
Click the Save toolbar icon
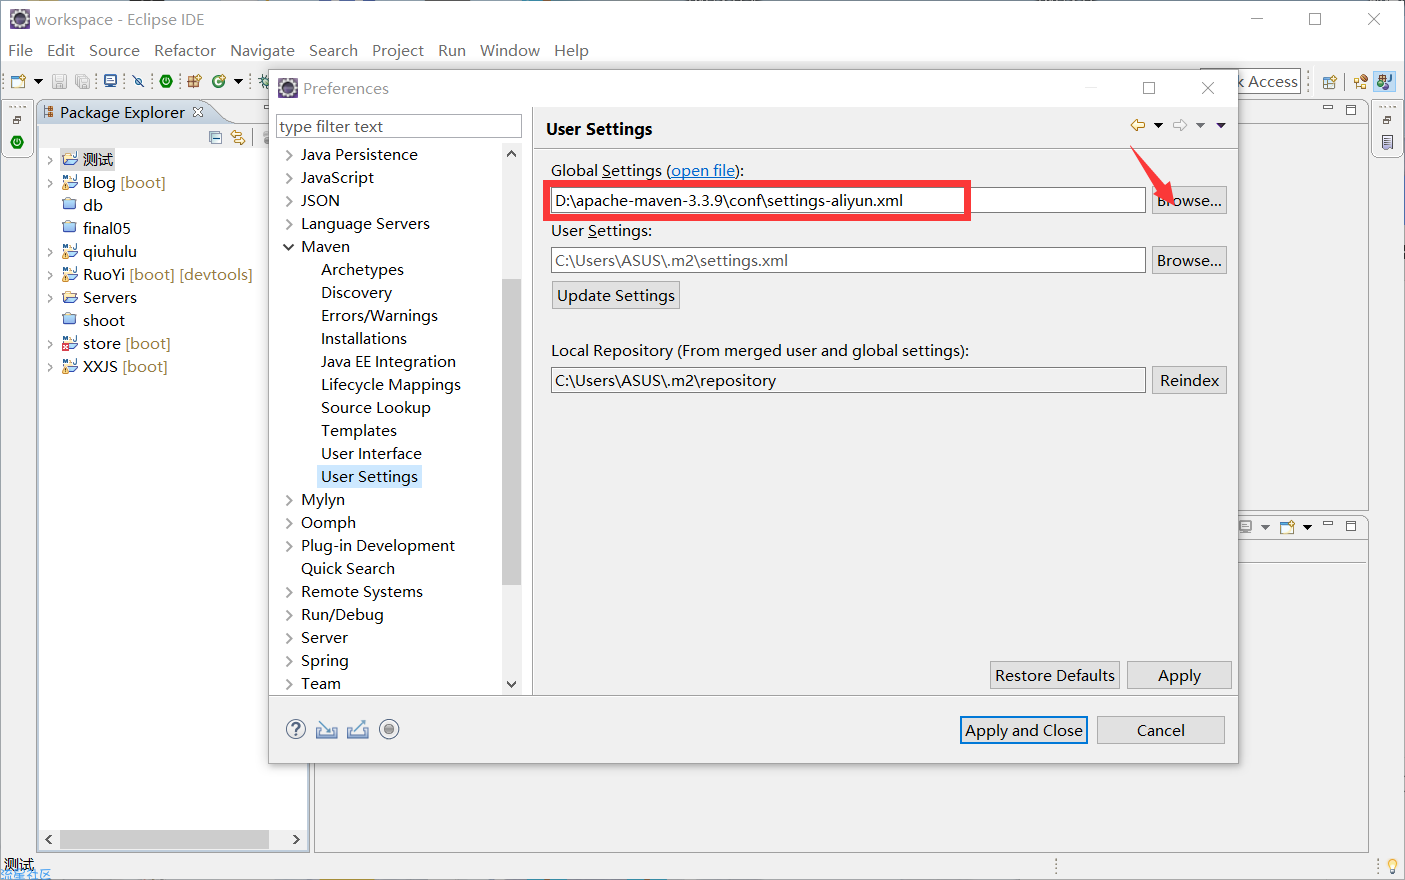pos(59,81)
